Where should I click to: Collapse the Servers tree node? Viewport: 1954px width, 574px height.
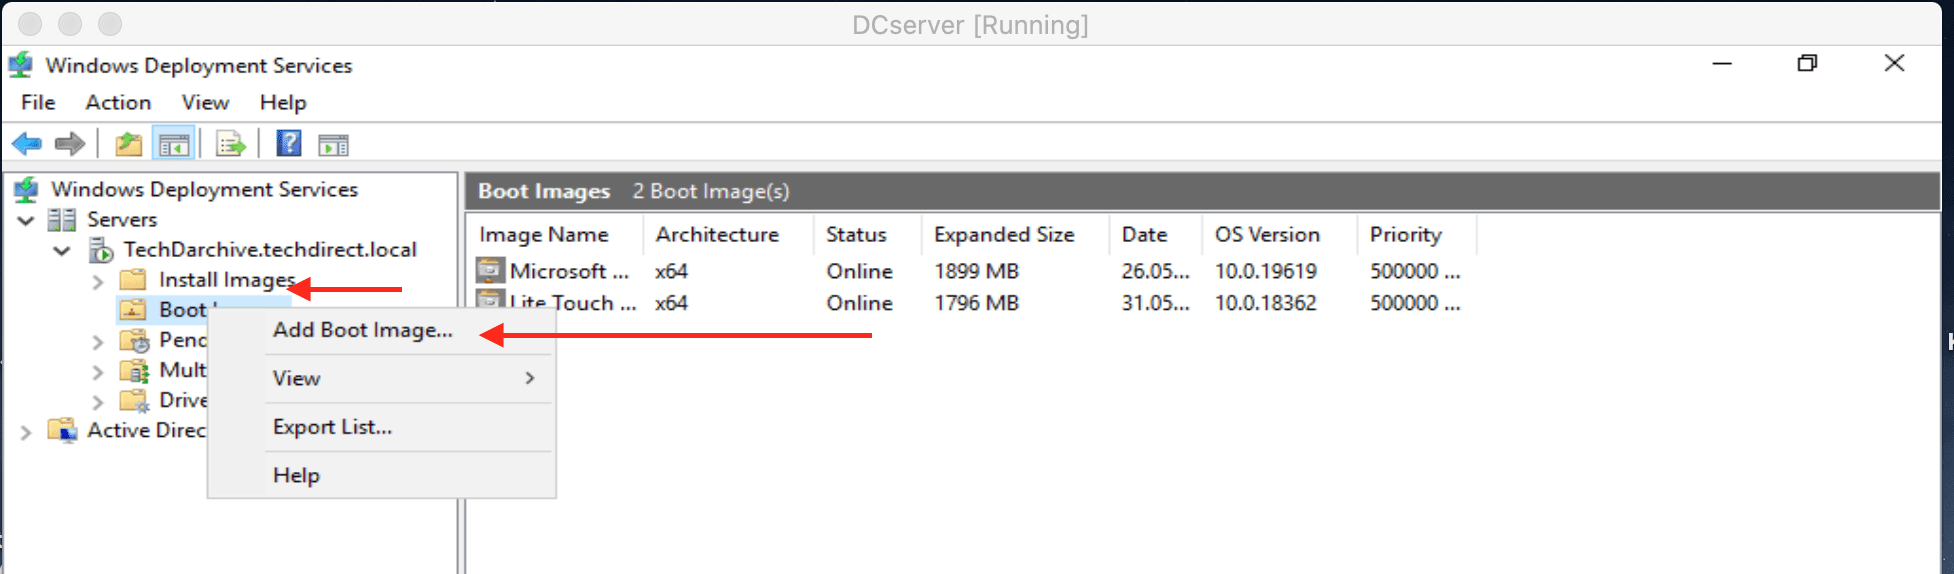click(x=27, y=220)
